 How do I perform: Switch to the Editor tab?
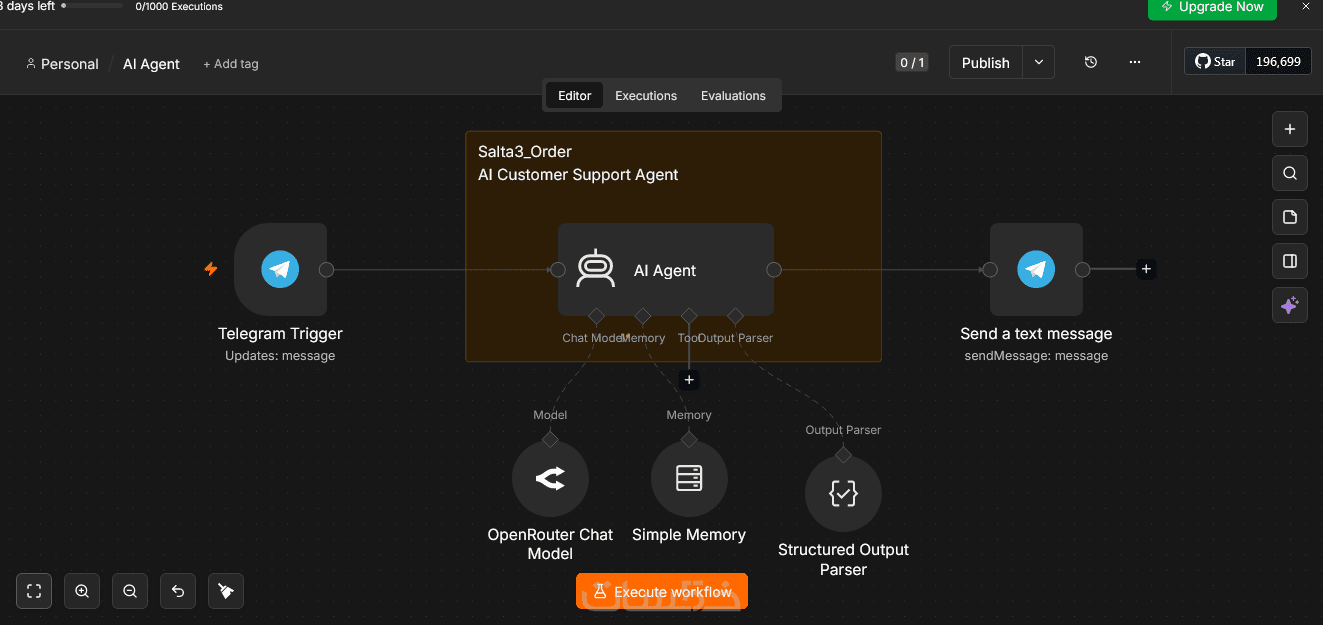(x=575, y=95)
